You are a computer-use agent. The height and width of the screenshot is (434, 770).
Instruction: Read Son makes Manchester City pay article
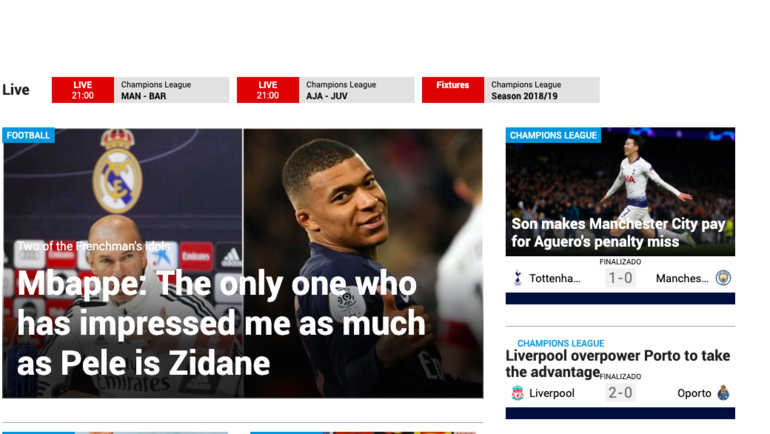618,233
